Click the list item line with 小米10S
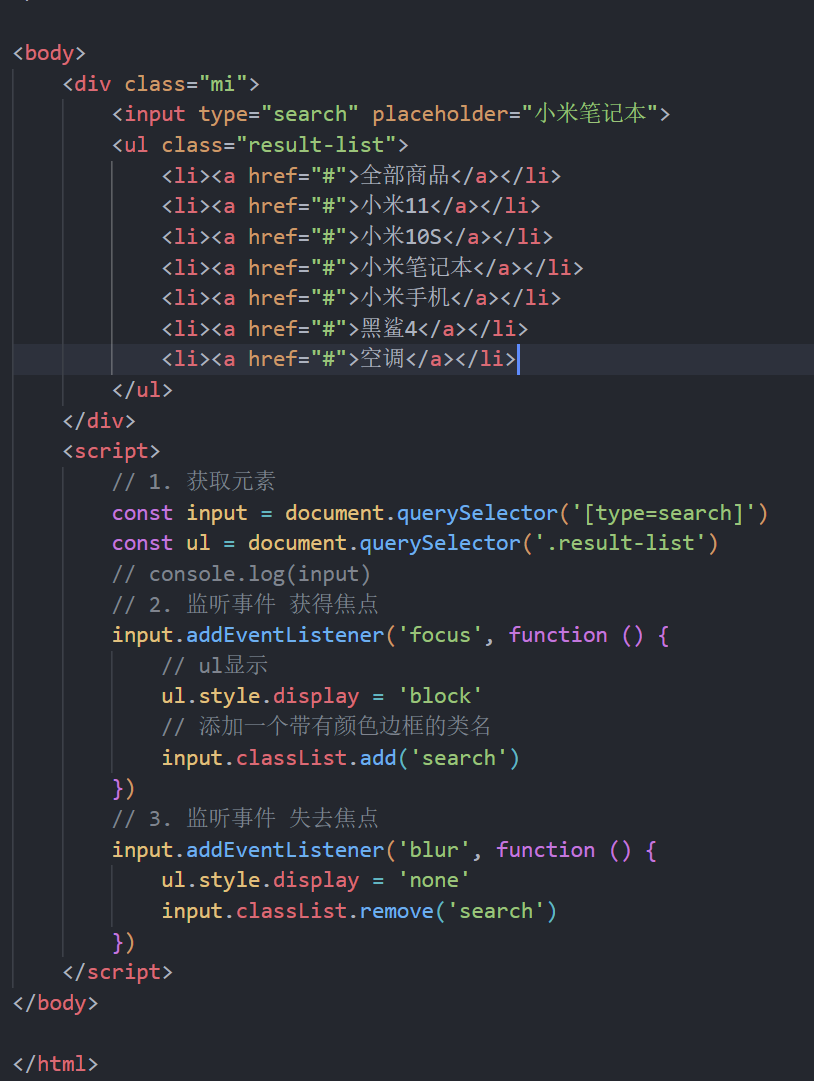Viewport: 814px width, 1081px height. click(357, 236)
